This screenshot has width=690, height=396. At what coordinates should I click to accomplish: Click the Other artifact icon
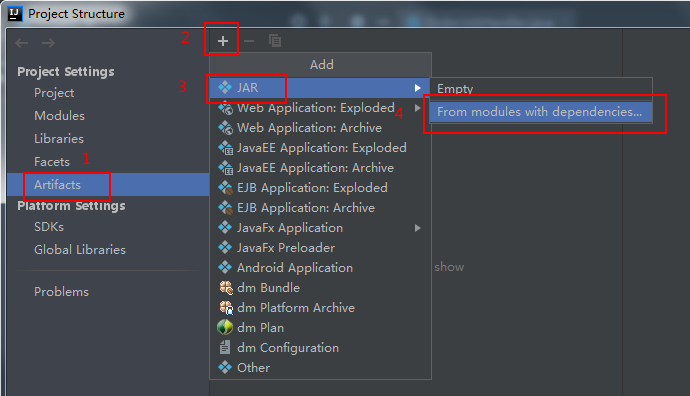coord(225,367)
